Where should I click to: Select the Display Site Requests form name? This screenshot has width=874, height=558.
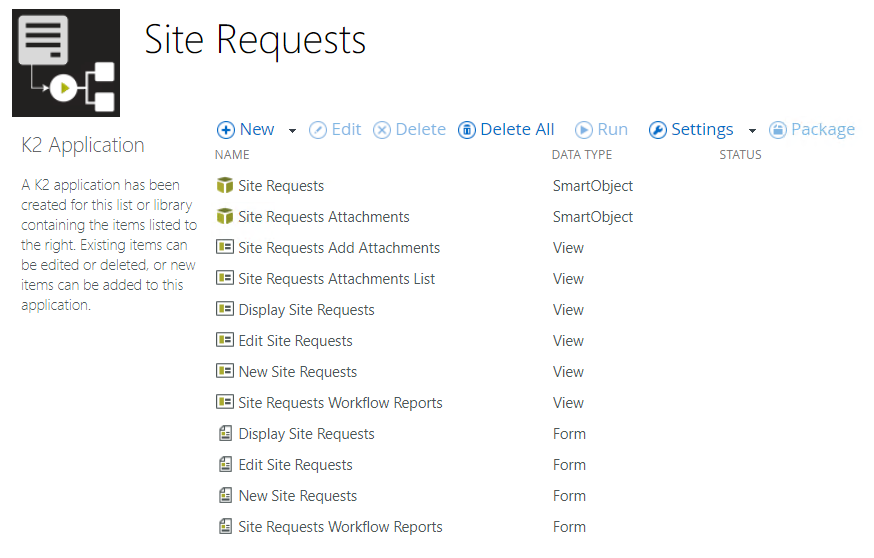(307, 434)
